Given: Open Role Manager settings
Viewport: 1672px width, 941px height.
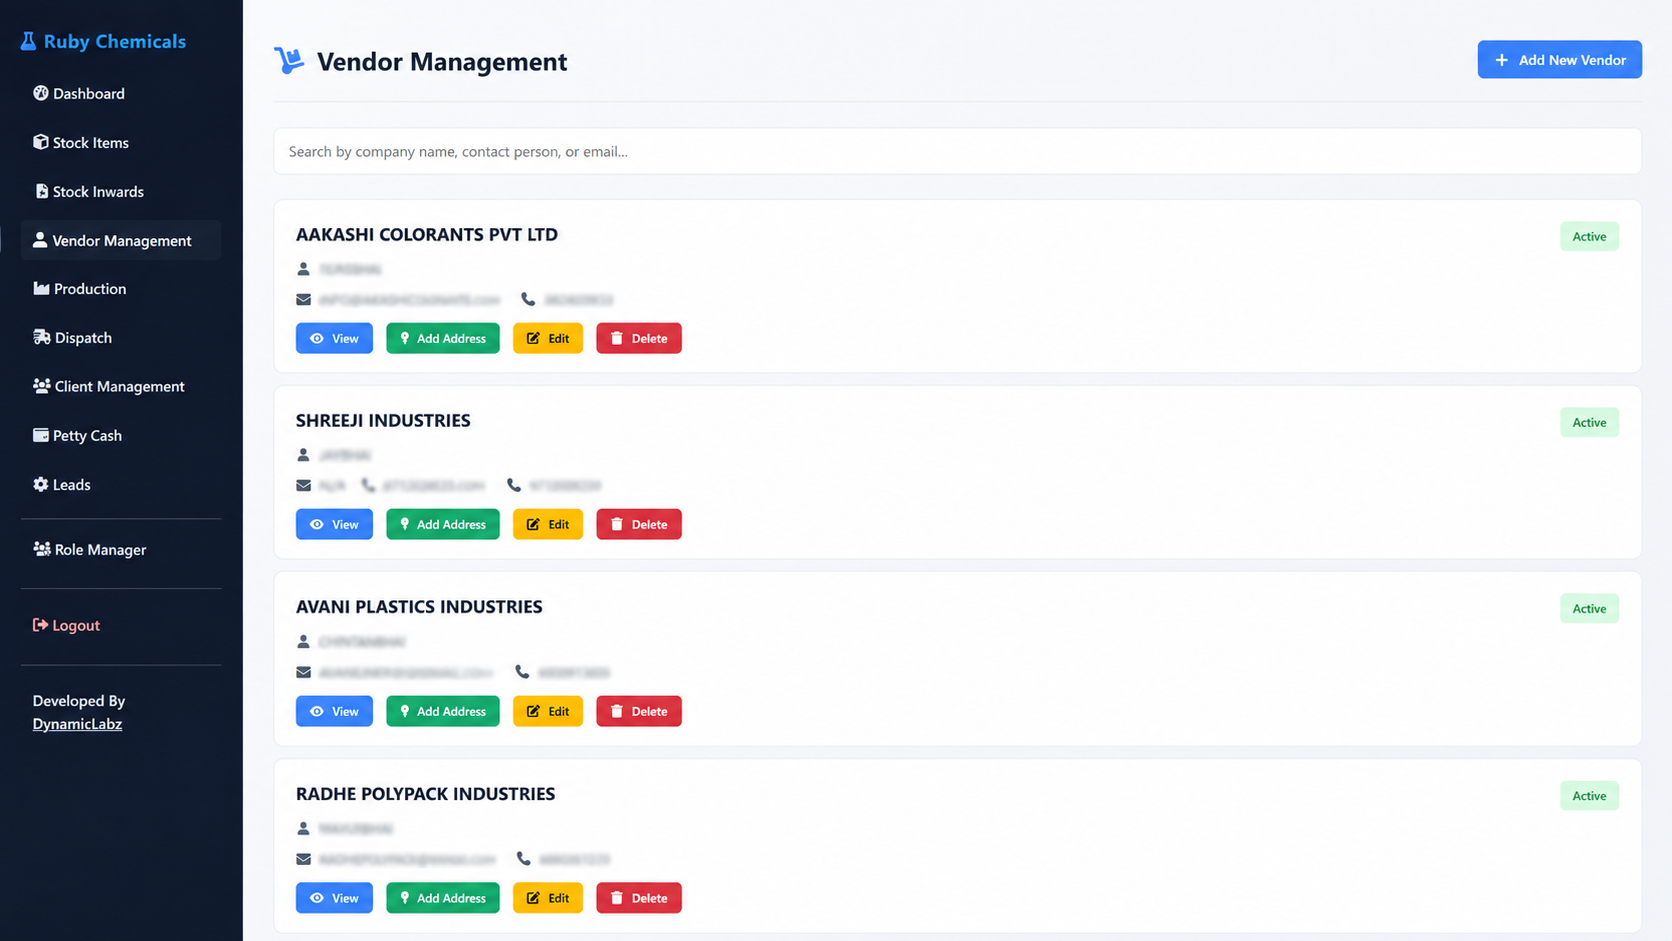Looking at the screenshot, I should pos(121,549).
